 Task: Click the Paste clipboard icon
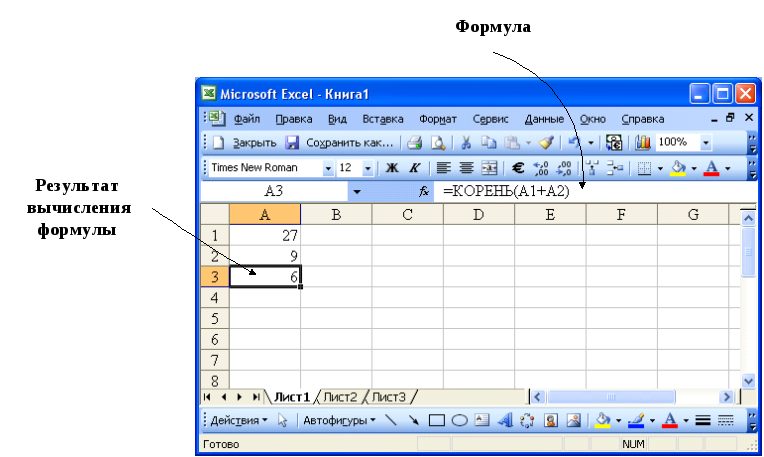coord(512,143)
